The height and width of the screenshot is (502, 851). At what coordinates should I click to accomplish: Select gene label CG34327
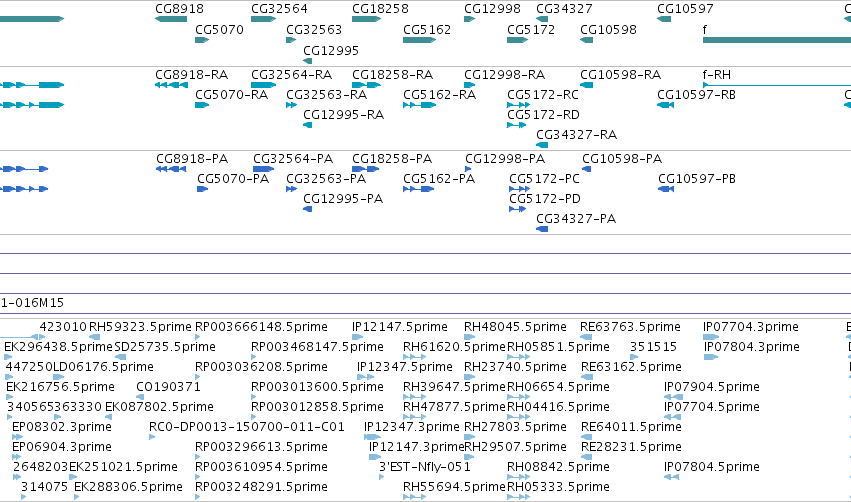pos(564,9)
